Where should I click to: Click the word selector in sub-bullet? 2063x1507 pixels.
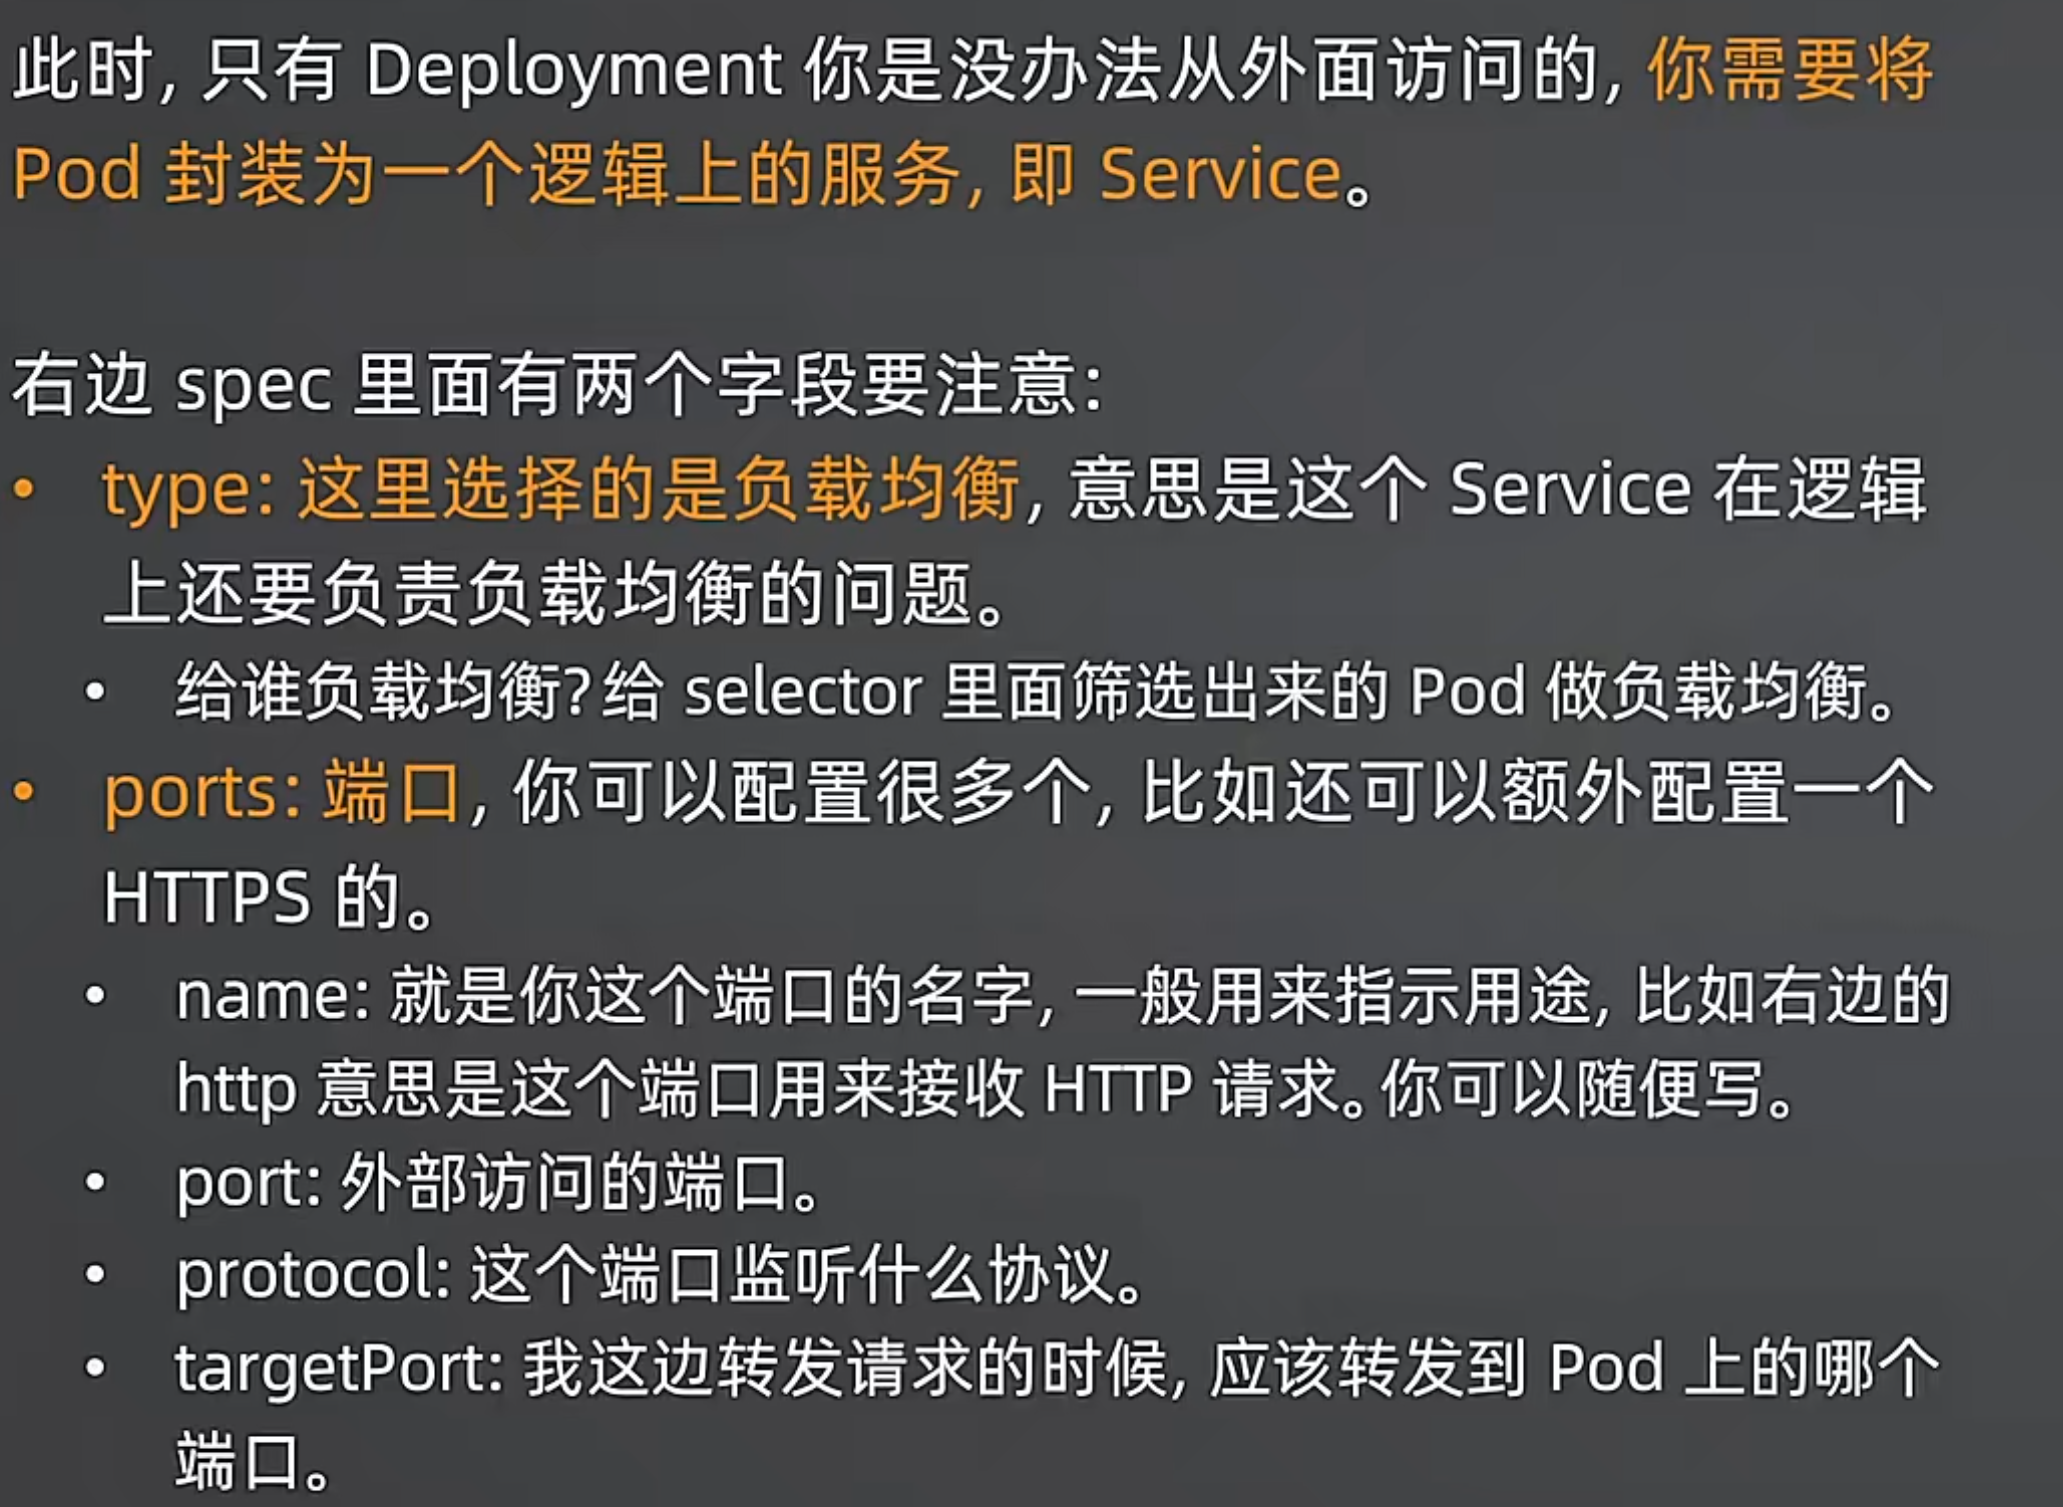[x=803, y=692]
